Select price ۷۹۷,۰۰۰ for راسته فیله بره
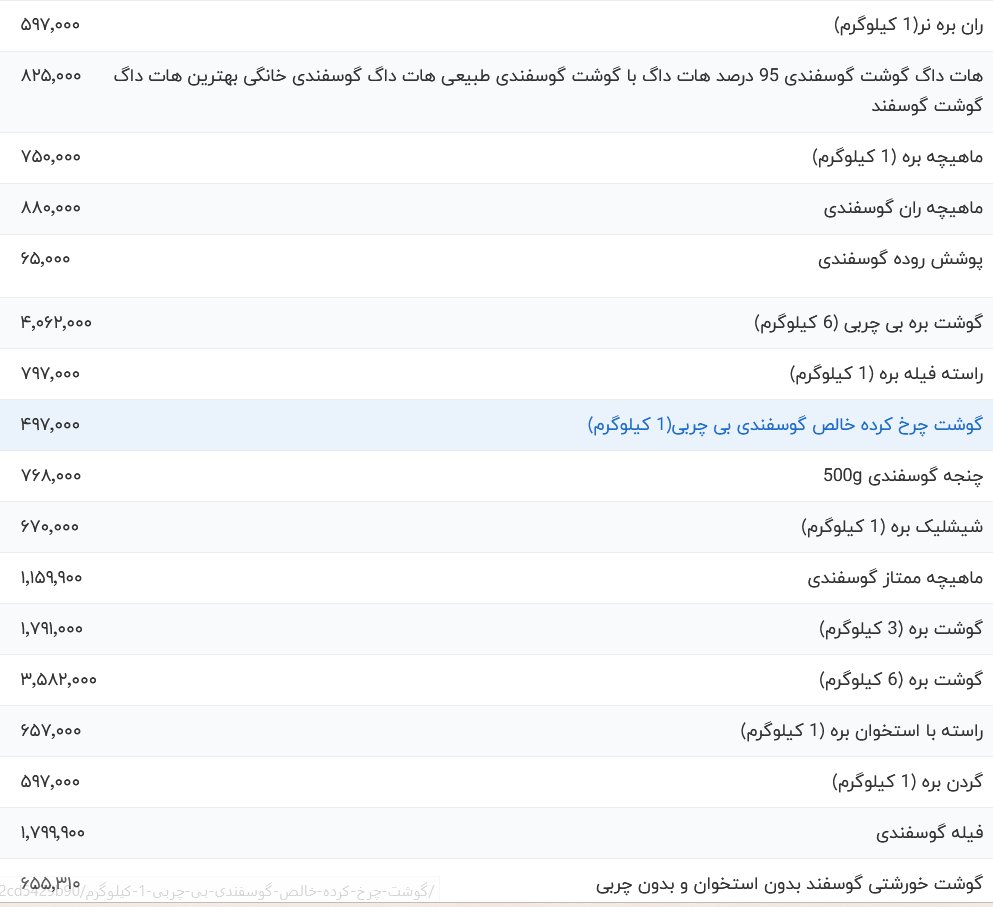The image size is (993, 907). [x=50, y=374]
